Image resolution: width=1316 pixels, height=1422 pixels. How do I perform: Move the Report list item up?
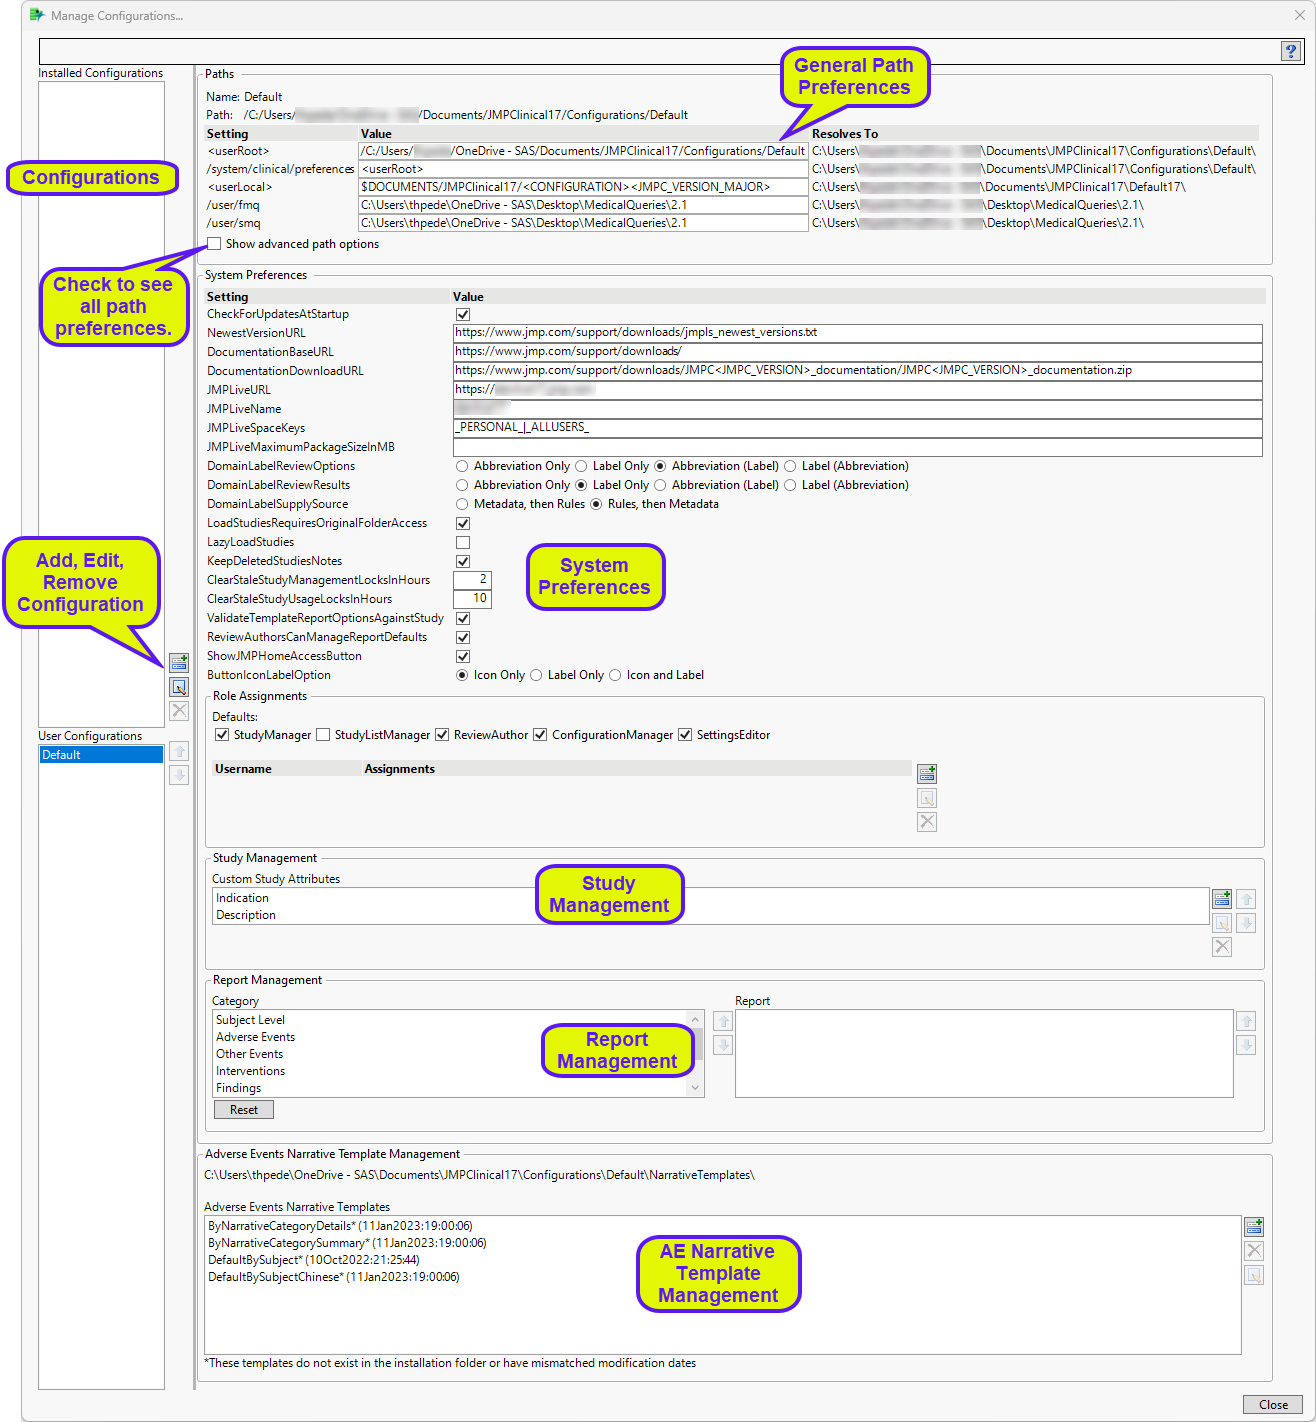(x=1246, y=1021)
